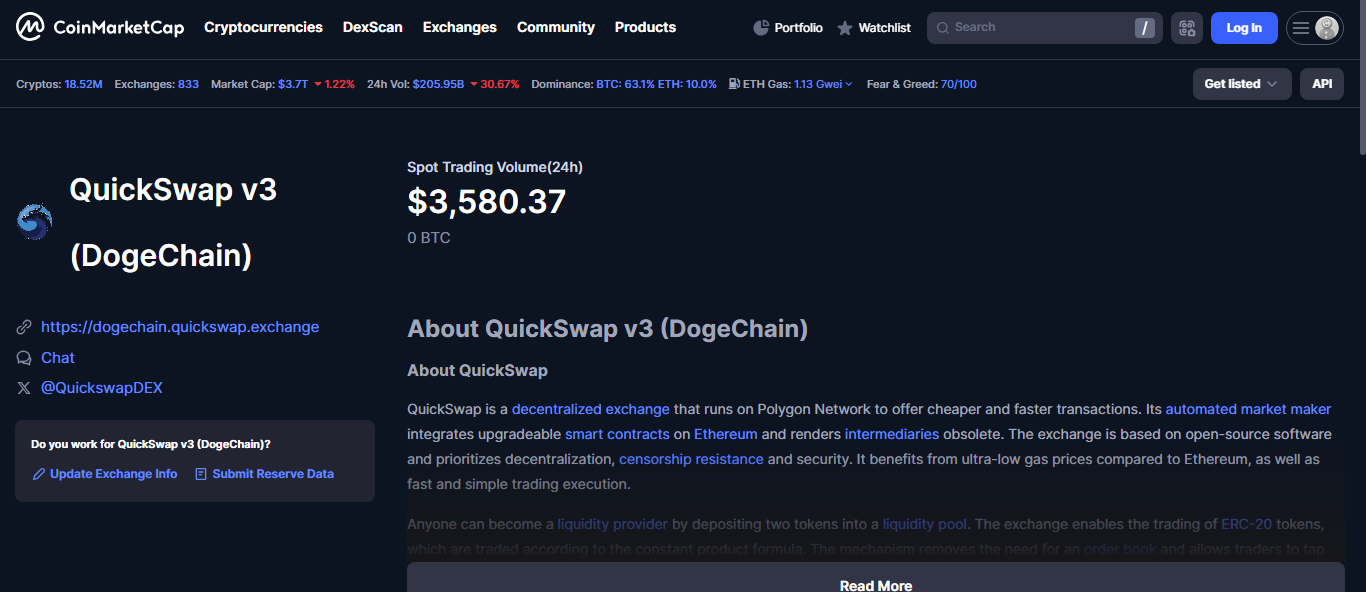
Task: Open the automated market maker link
Action: click(1248, 409)
